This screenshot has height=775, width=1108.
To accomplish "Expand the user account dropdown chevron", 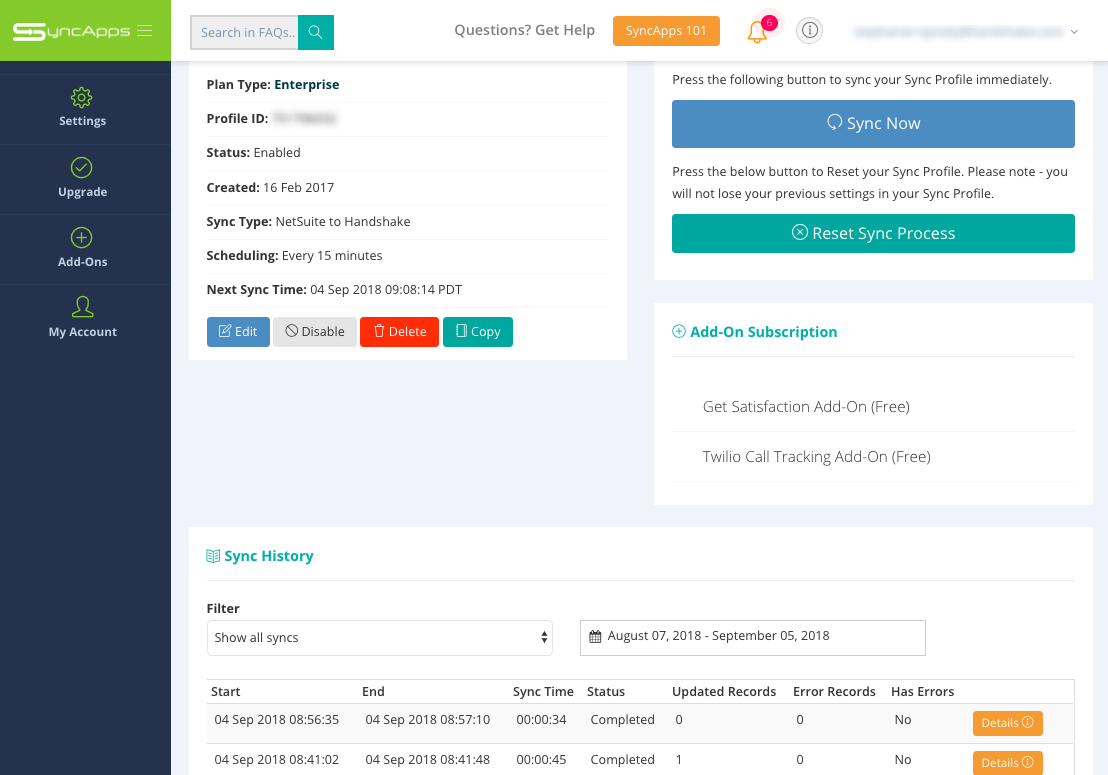I will (x=1074, y=32).
